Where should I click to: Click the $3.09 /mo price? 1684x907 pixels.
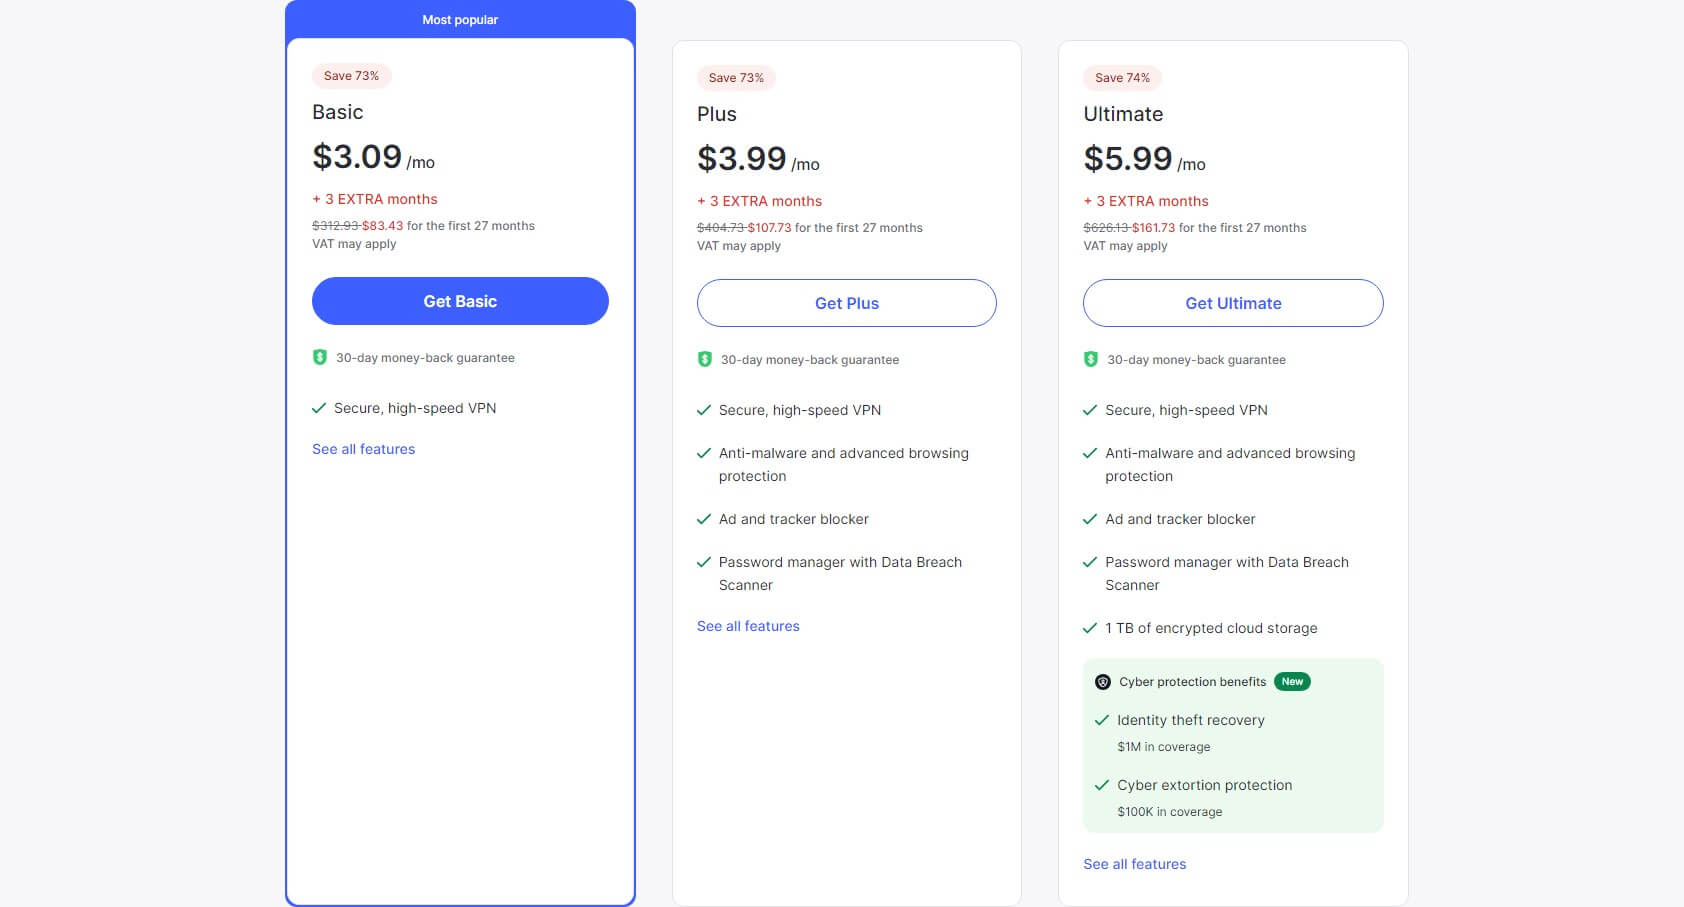pyautogui.click(x=373, y=157)
